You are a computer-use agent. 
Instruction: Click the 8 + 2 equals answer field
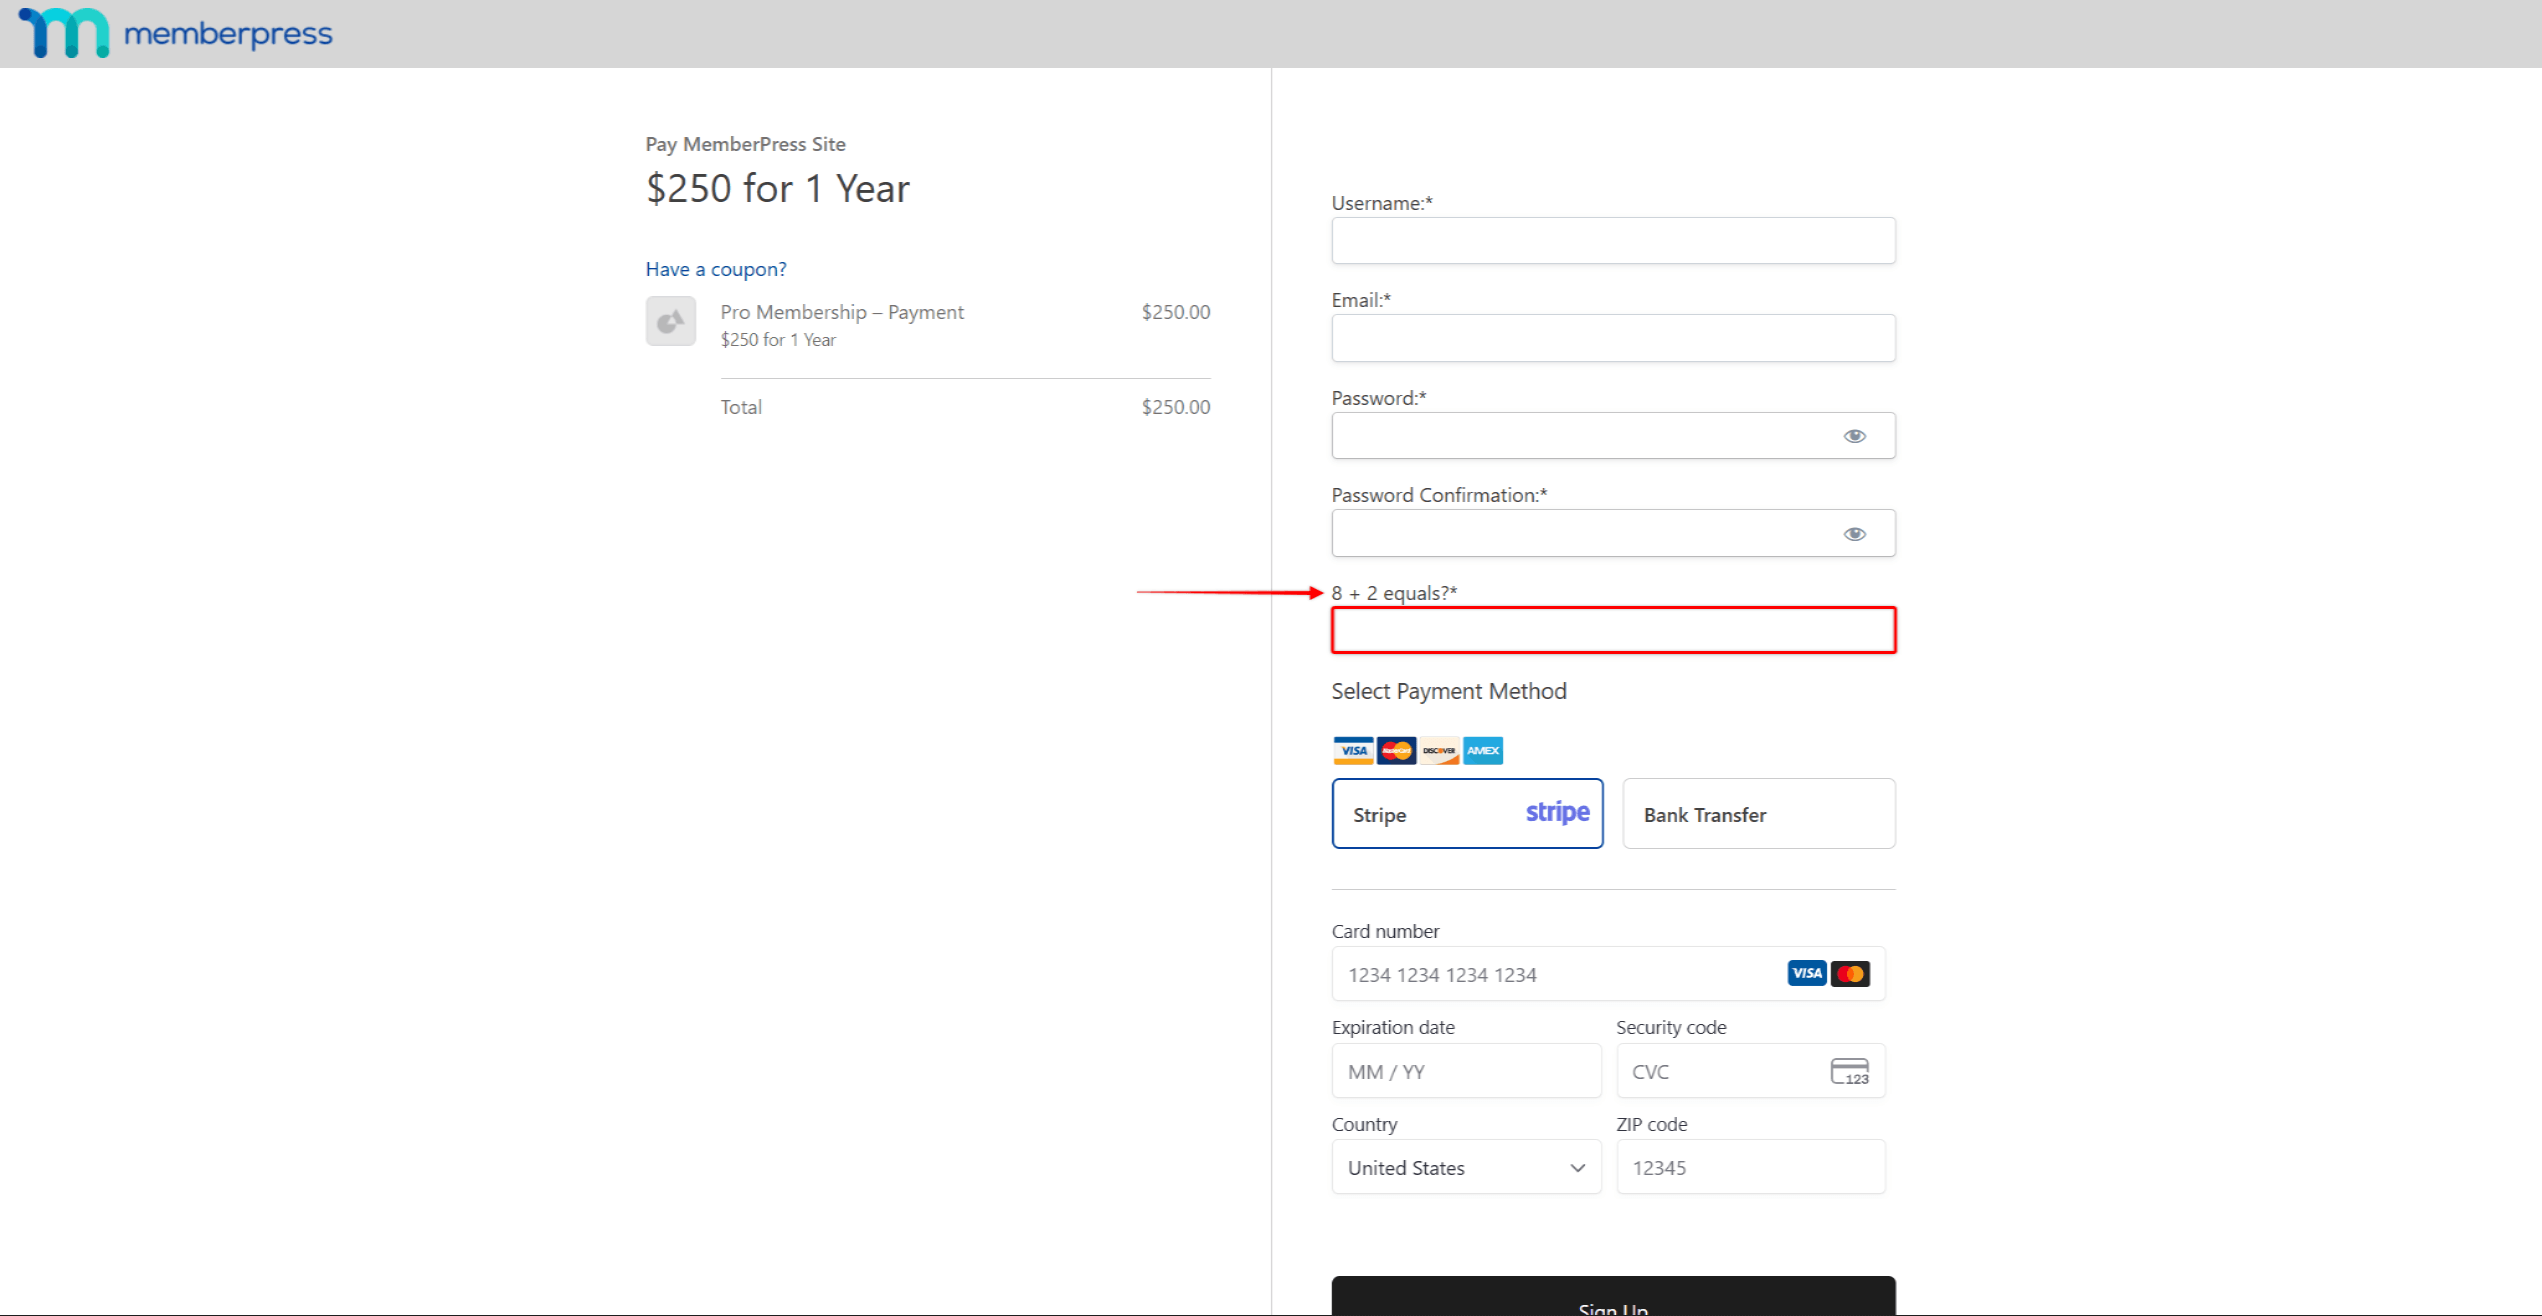point(1612,630)
